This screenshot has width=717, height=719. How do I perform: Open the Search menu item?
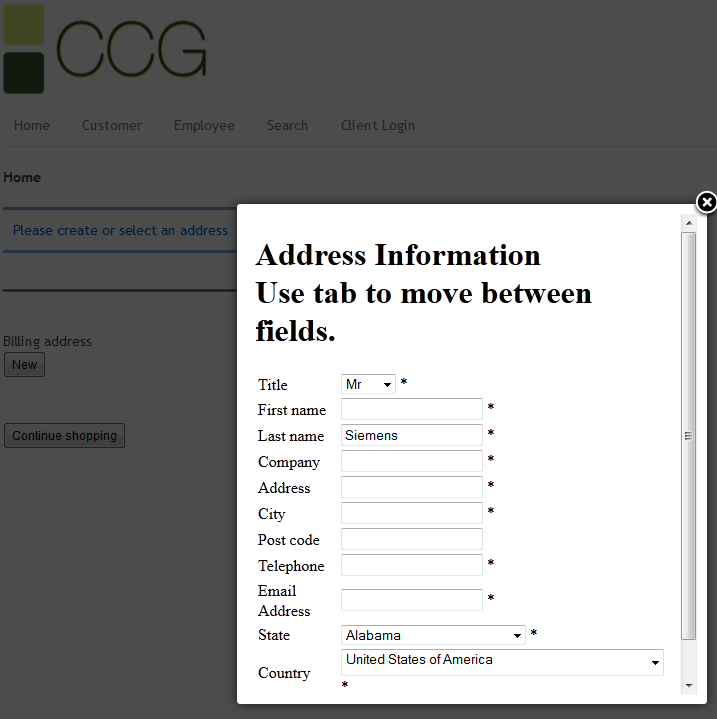point(287,125)
